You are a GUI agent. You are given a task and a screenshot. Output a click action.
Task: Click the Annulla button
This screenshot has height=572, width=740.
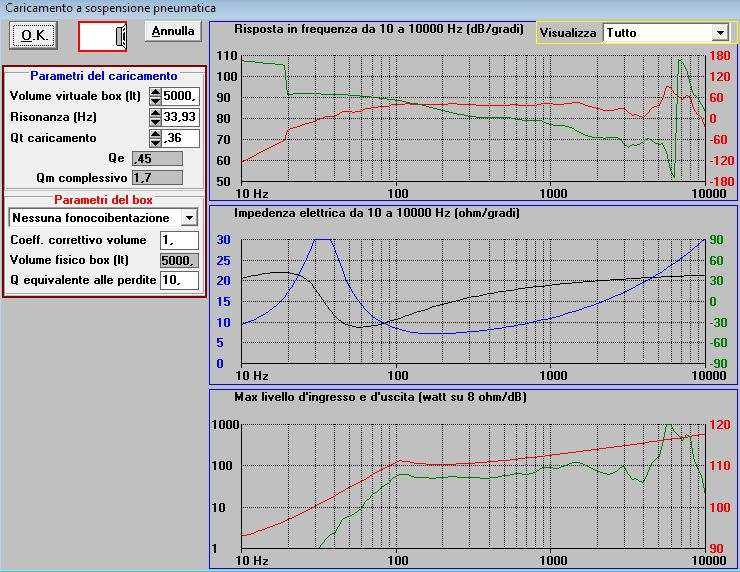(x=173, y=31)
